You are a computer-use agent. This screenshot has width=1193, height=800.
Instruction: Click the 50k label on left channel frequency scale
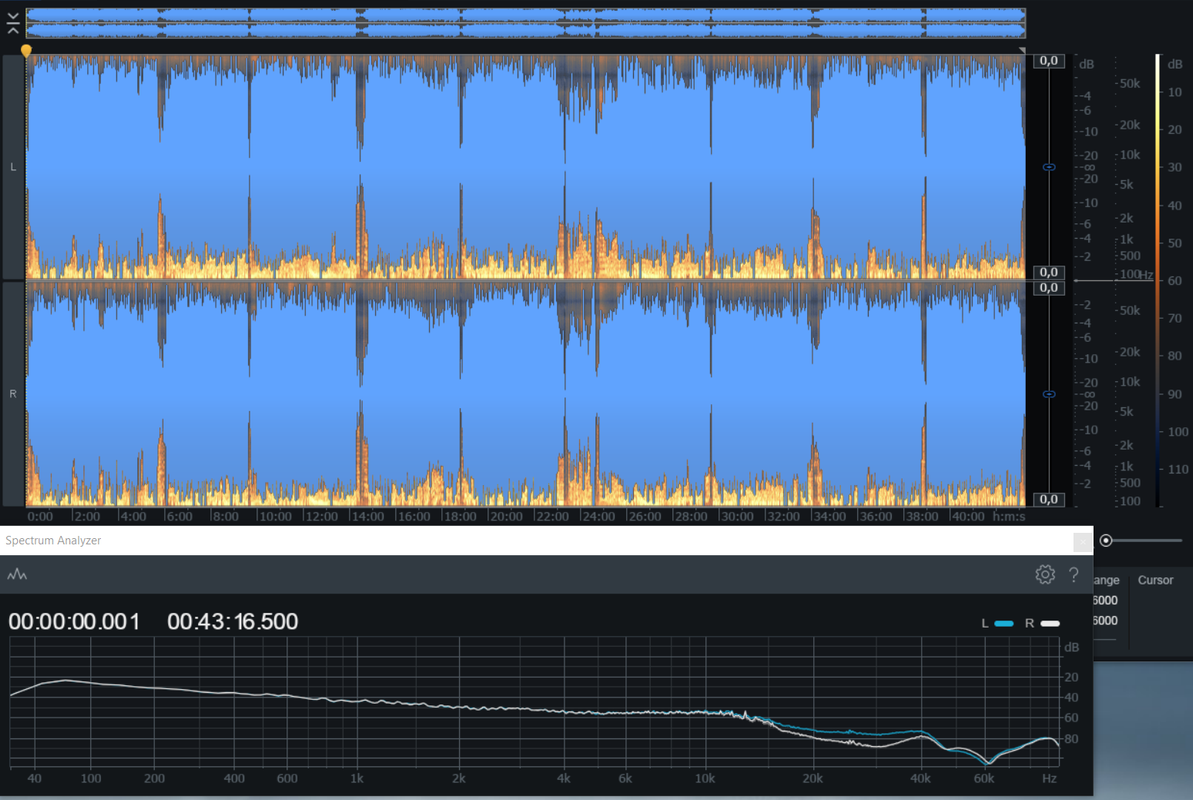(1130, 84)
